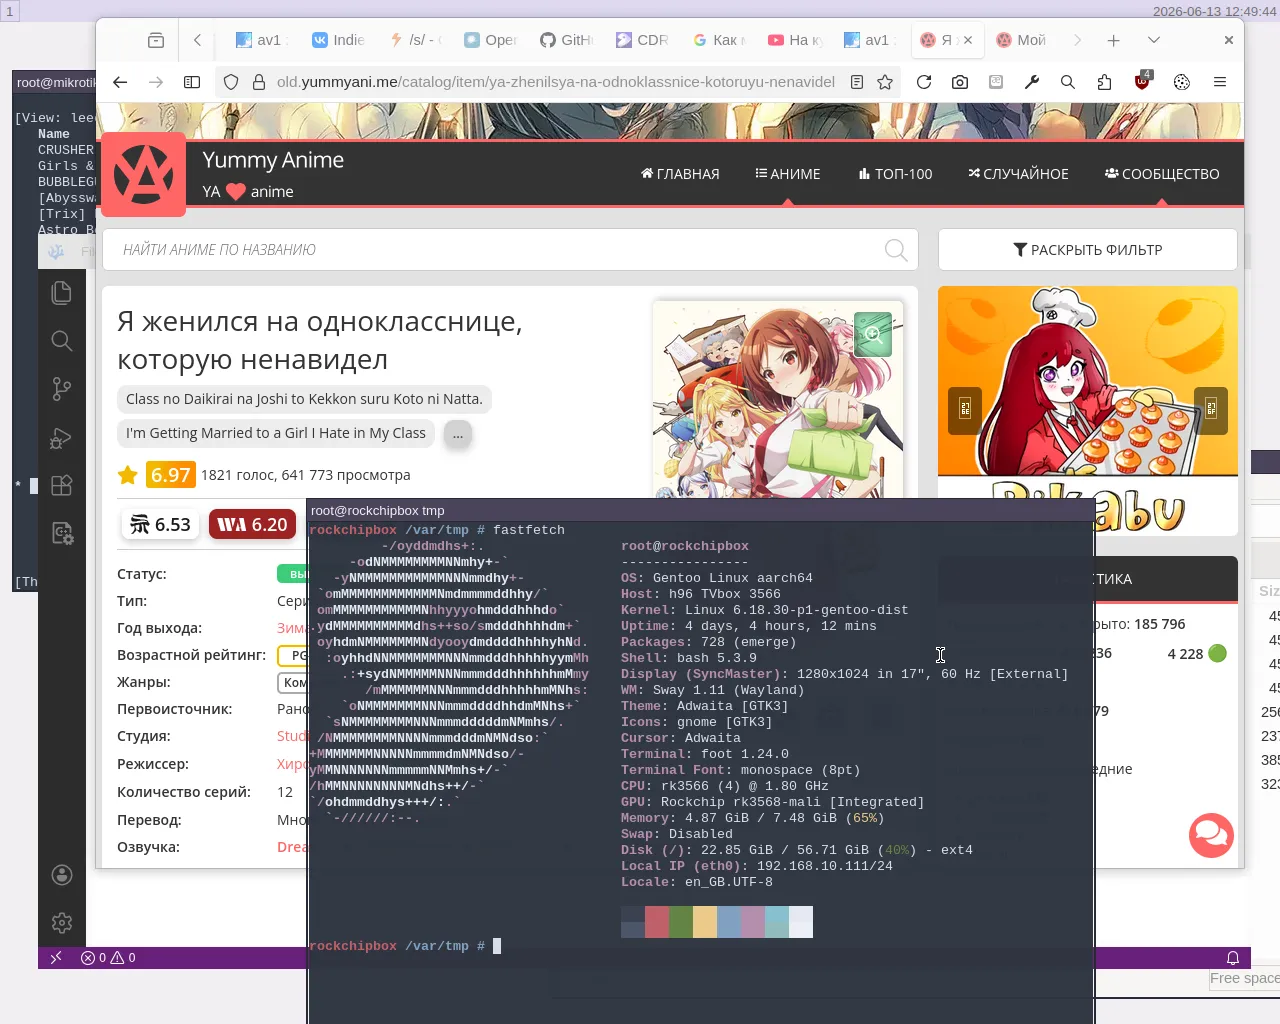Expand the list-all-tabs chevron

point(1154,40)
